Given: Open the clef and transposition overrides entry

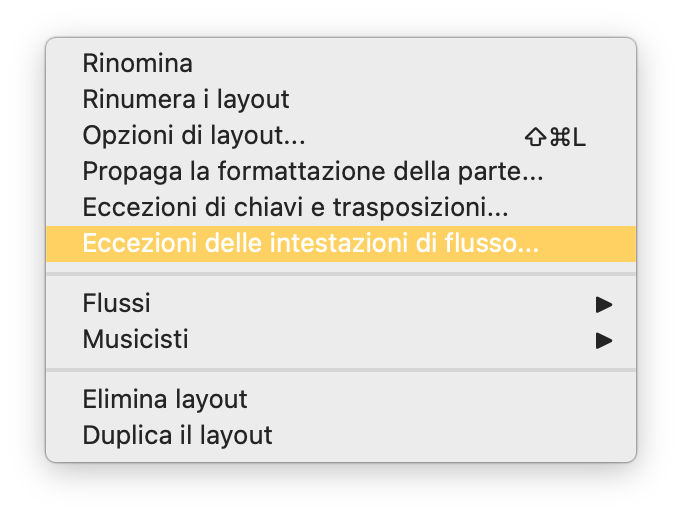Looking at the screenshot, I should (x=296, y=207).
